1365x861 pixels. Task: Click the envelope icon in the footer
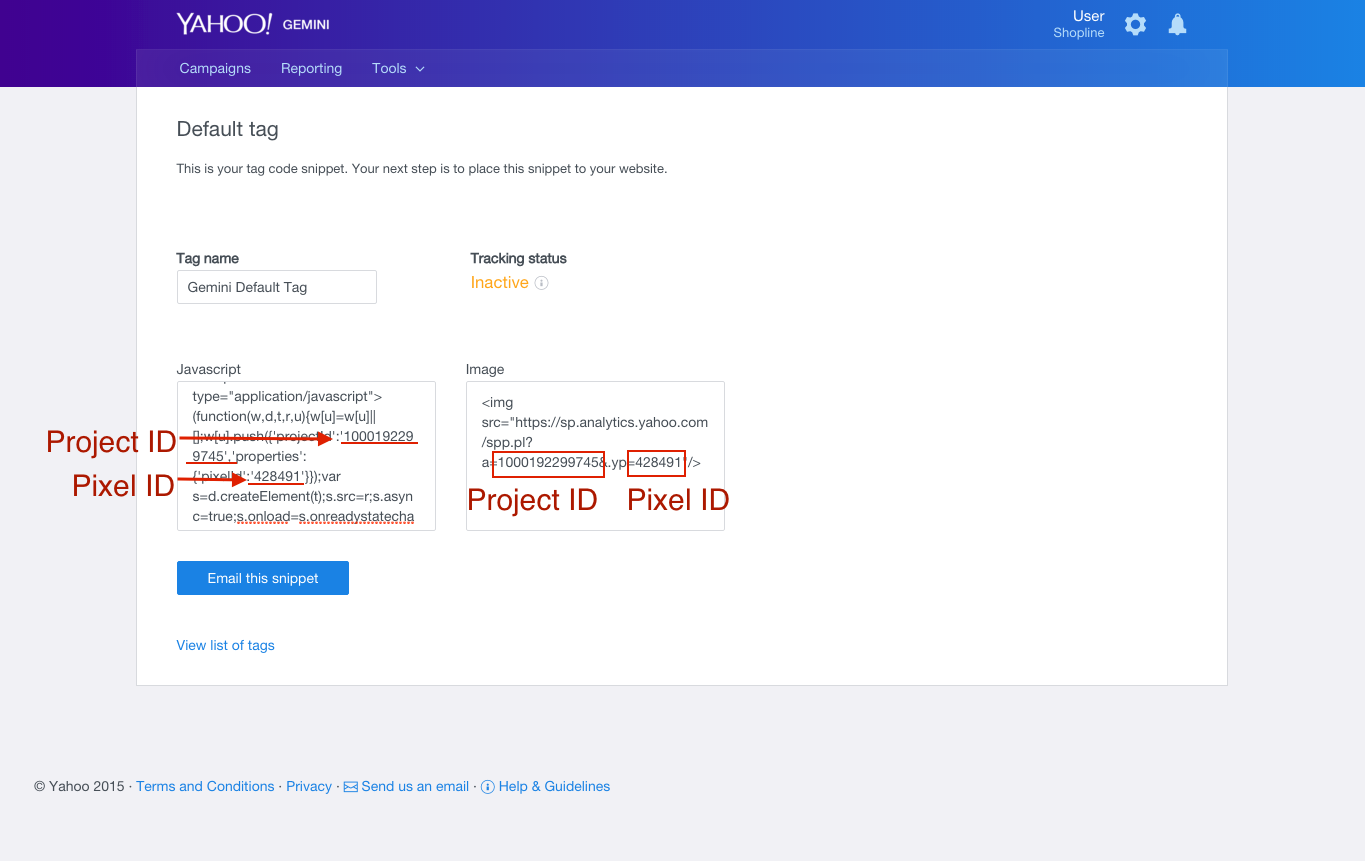tap(350, 787)
